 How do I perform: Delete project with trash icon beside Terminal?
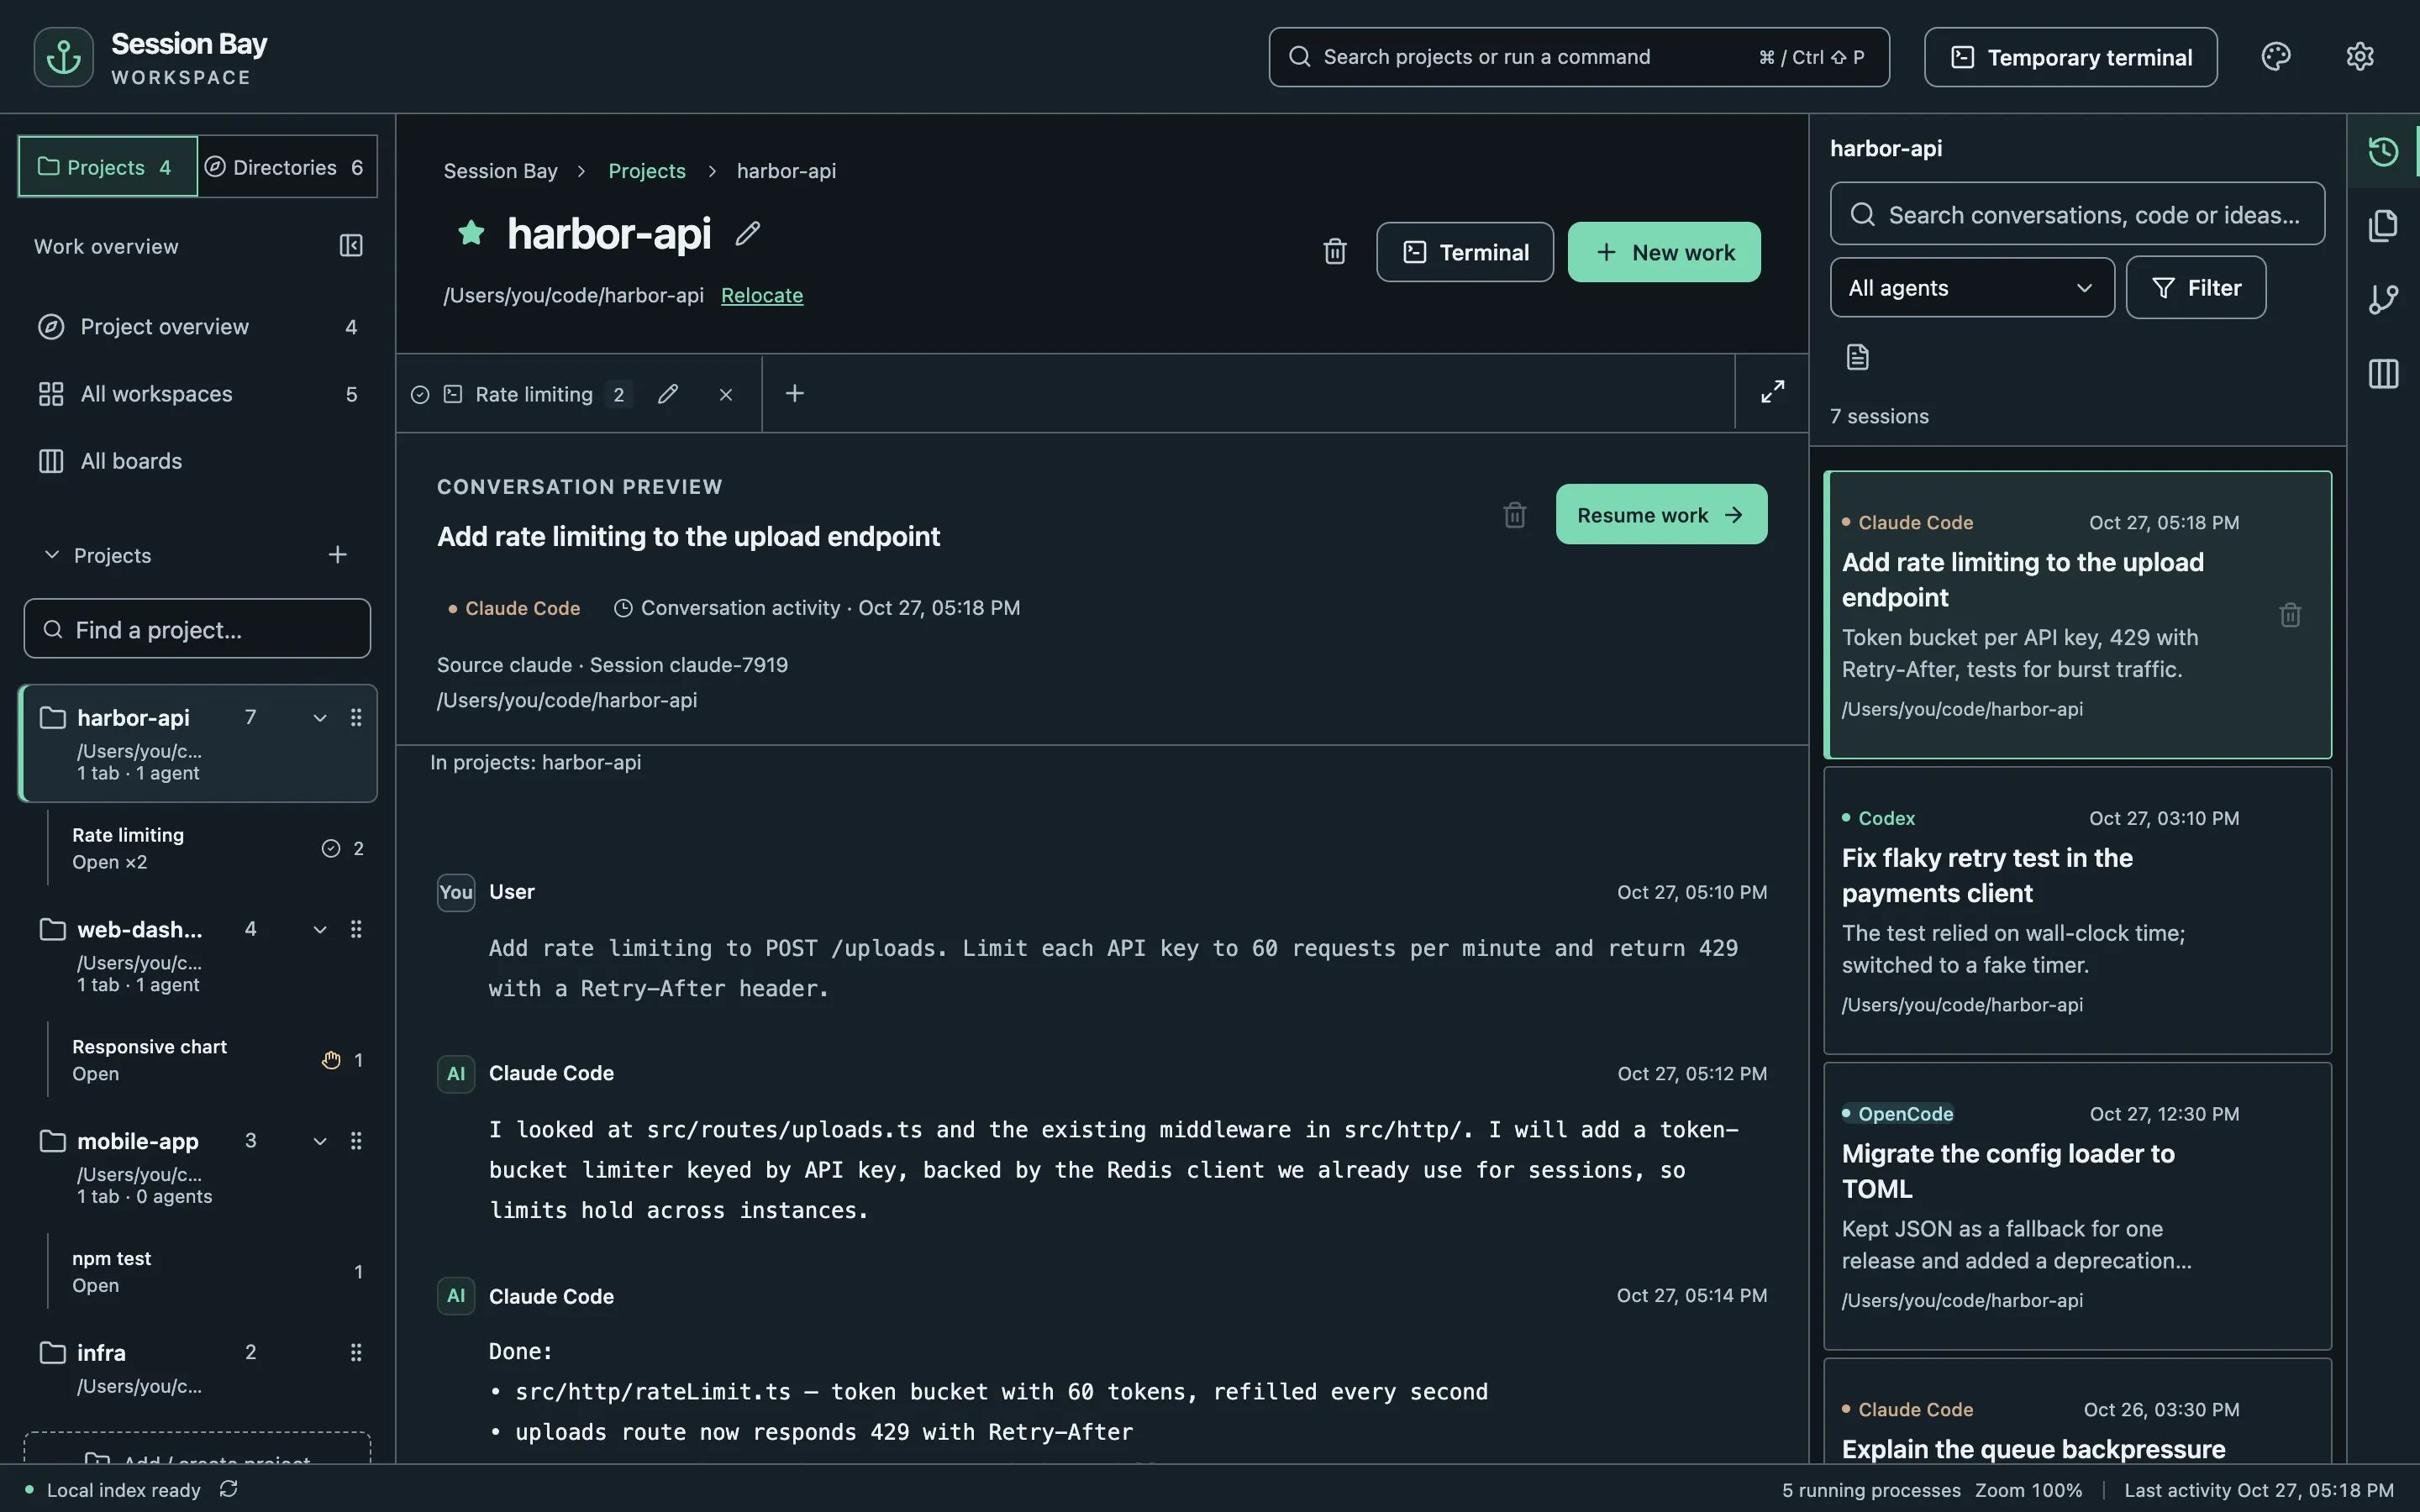[1335, 252]
